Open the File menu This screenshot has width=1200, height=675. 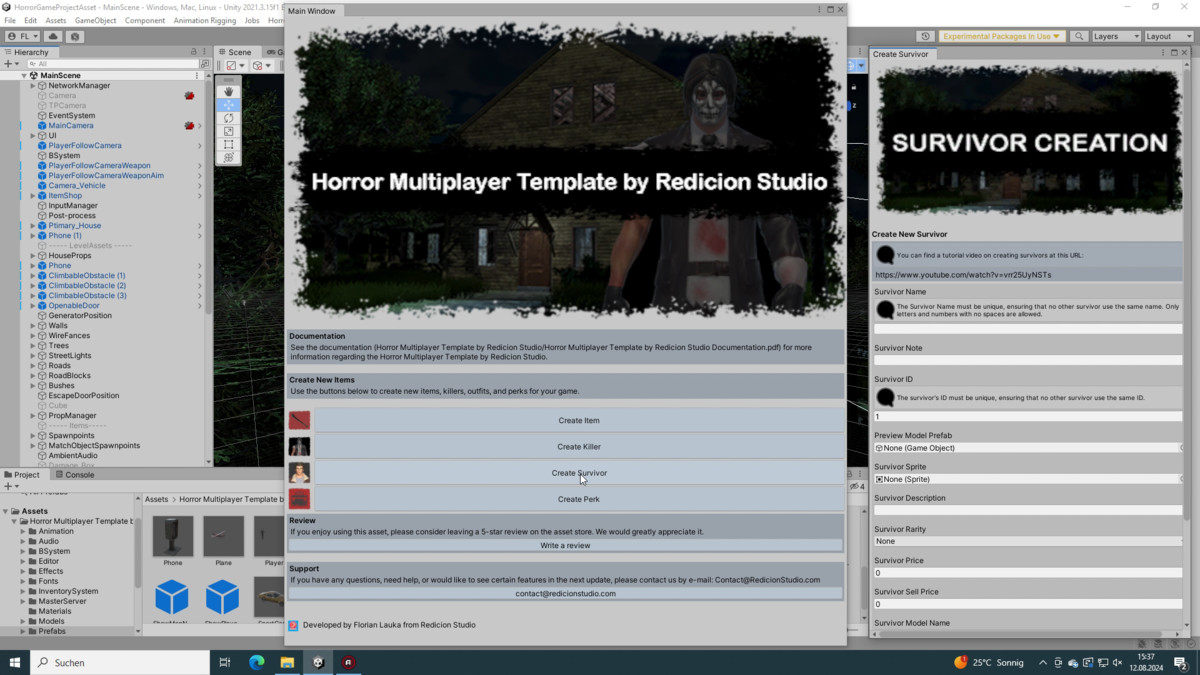pos(10,20)
